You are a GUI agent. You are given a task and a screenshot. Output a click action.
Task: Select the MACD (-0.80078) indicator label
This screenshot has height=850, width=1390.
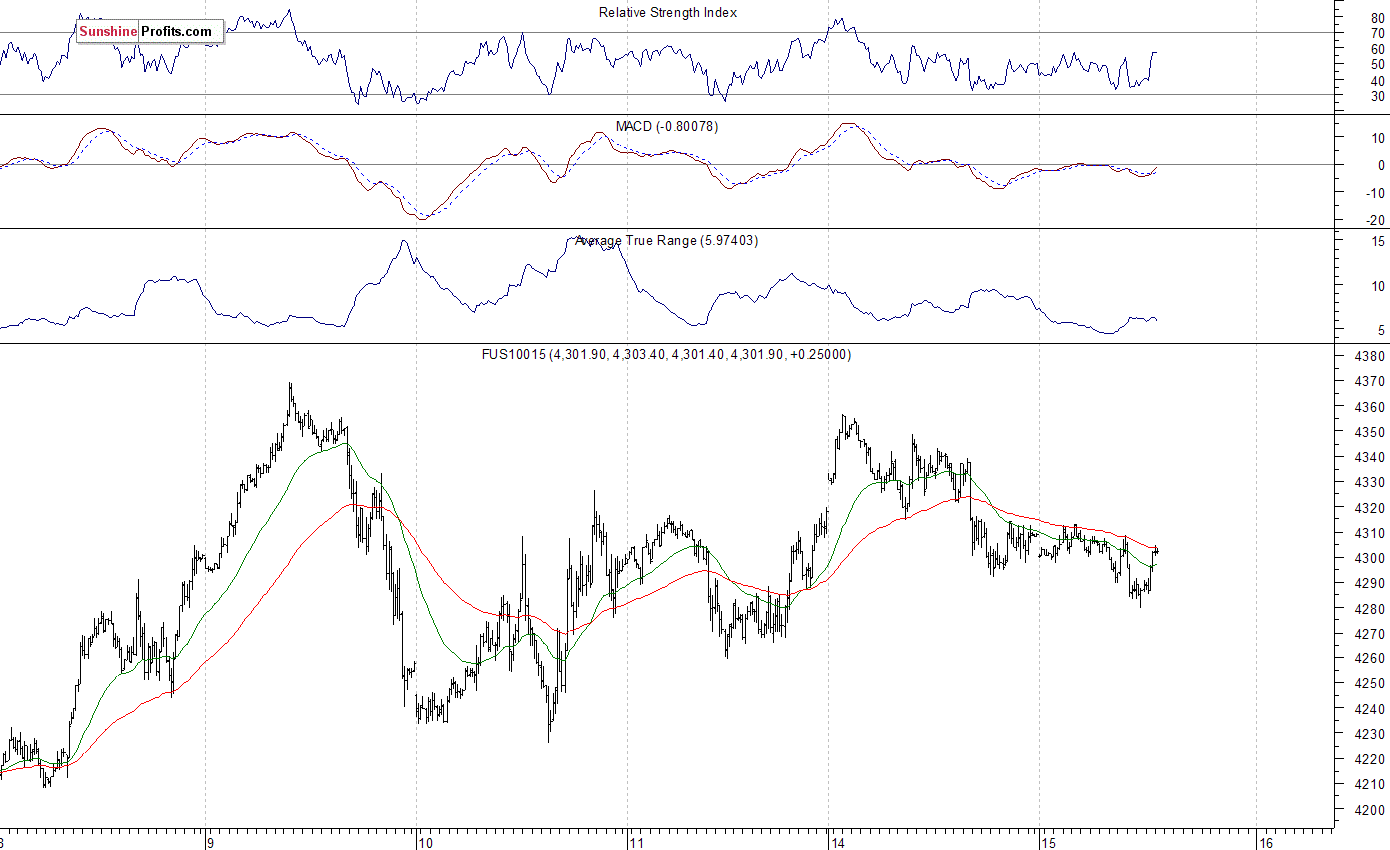[667, 127]
